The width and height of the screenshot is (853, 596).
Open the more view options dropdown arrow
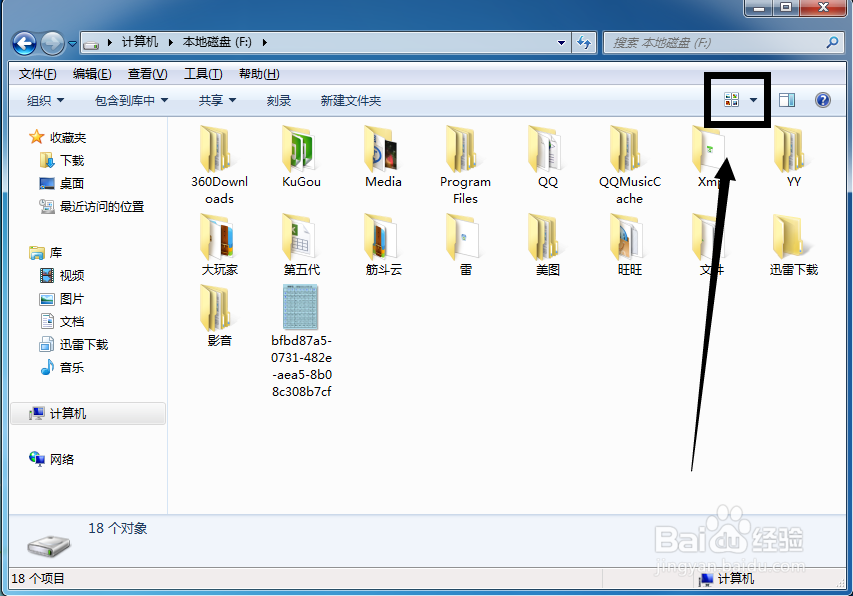[753, 100]
